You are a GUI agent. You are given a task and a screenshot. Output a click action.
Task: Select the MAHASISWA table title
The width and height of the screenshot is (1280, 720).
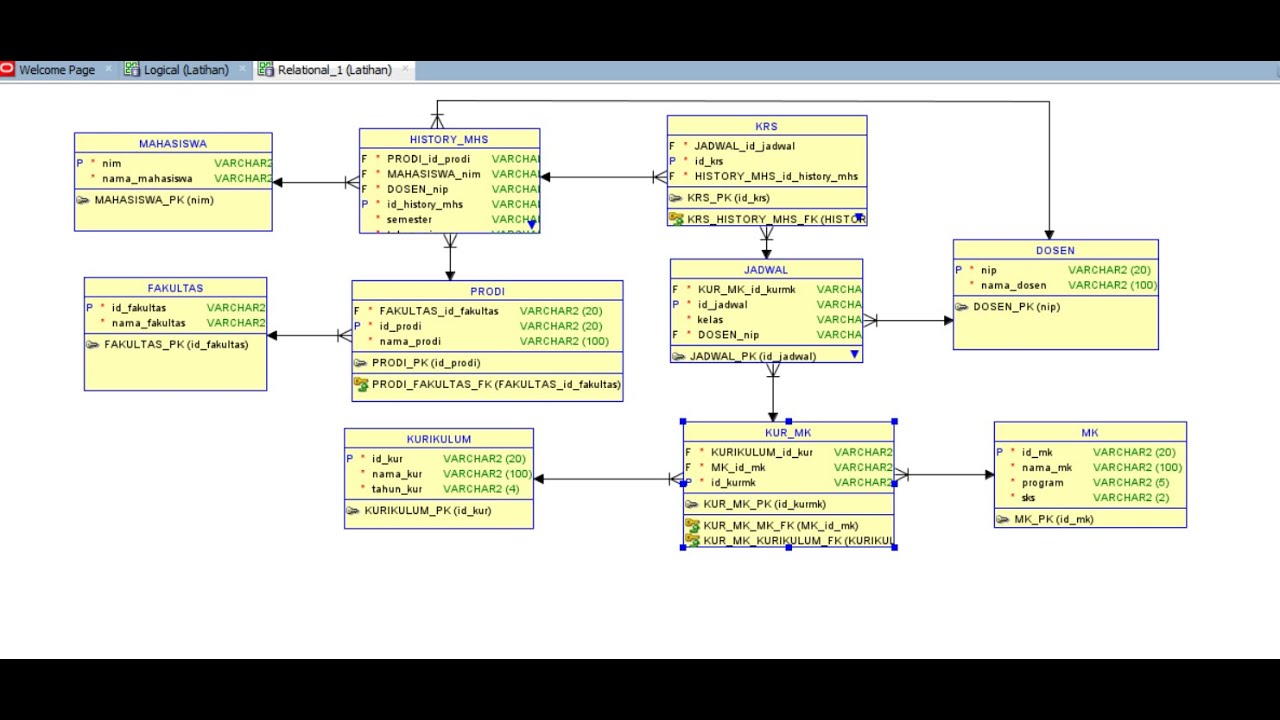[x=173, y=144]
